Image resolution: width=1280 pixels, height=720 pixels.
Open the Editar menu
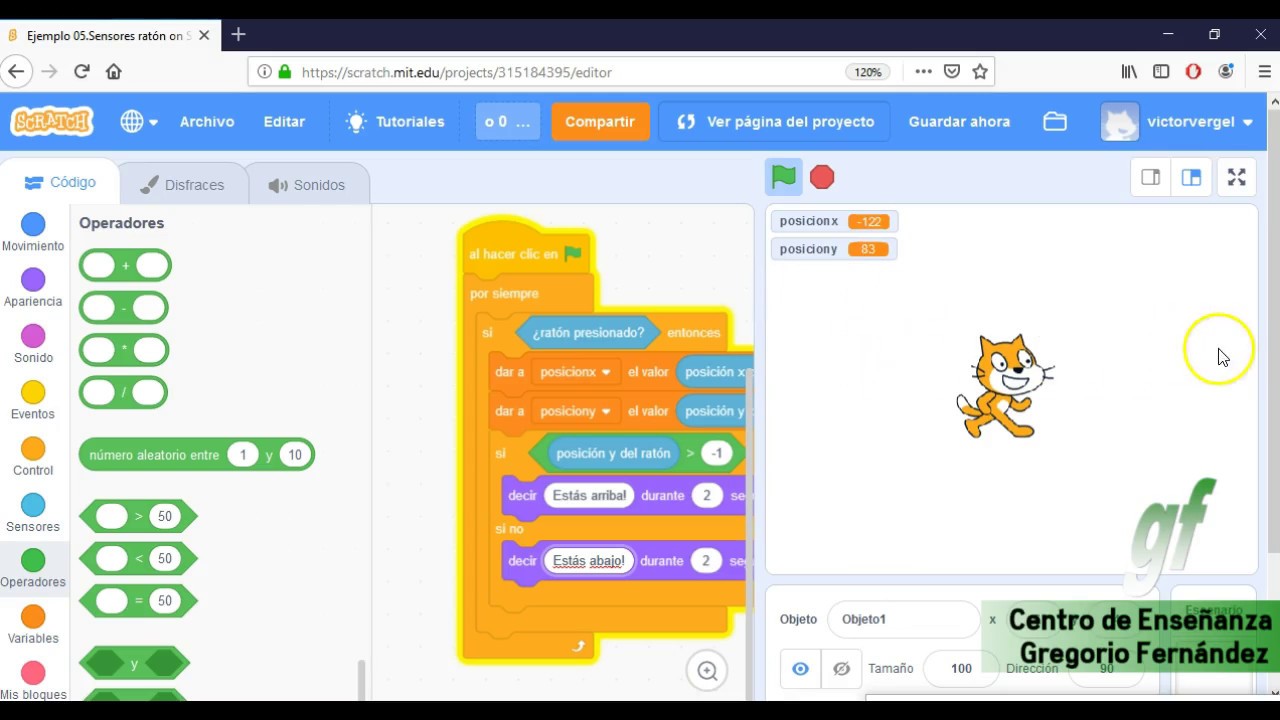(x=284, y=121)
